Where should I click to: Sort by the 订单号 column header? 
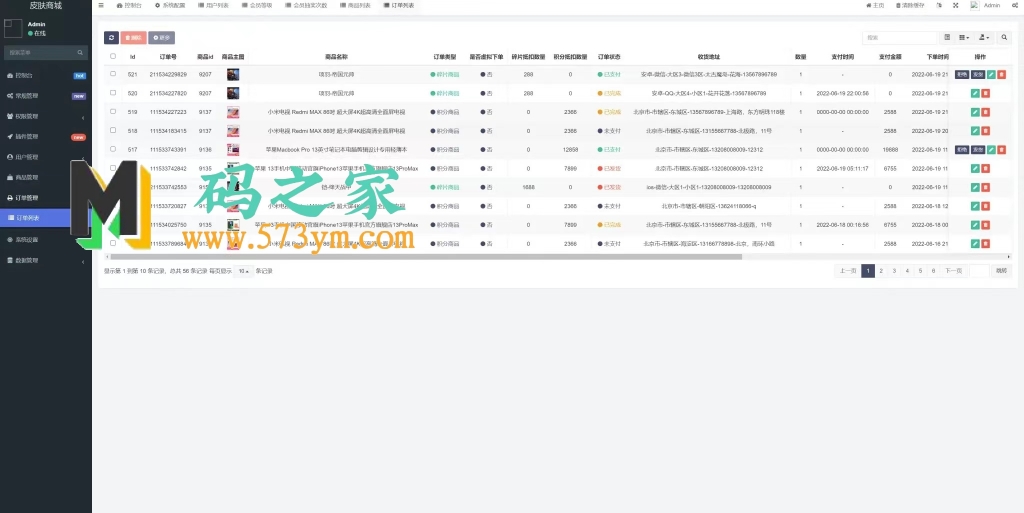(x=168, y=57)
